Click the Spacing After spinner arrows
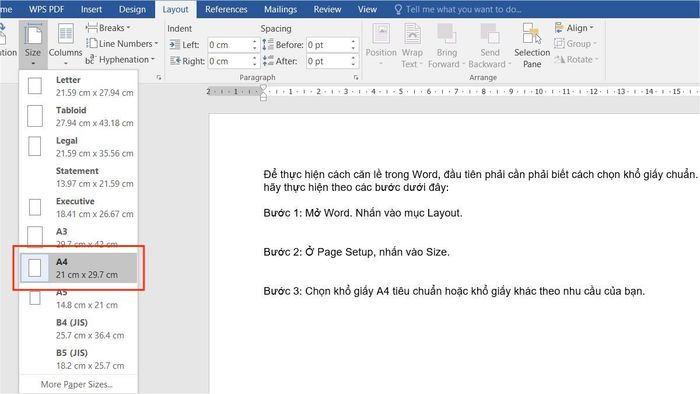 (x=353, y=61)
